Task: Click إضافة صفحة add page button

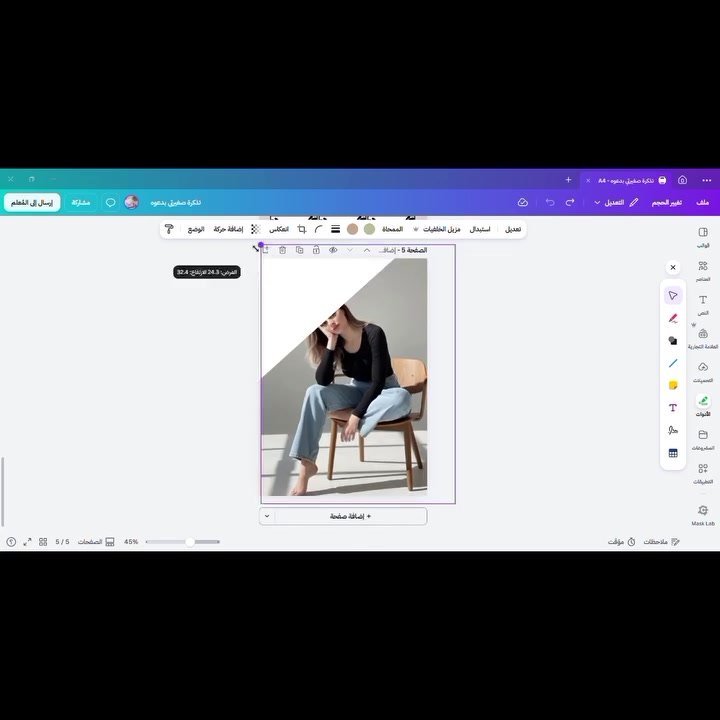Action: (x=350, y=516)
